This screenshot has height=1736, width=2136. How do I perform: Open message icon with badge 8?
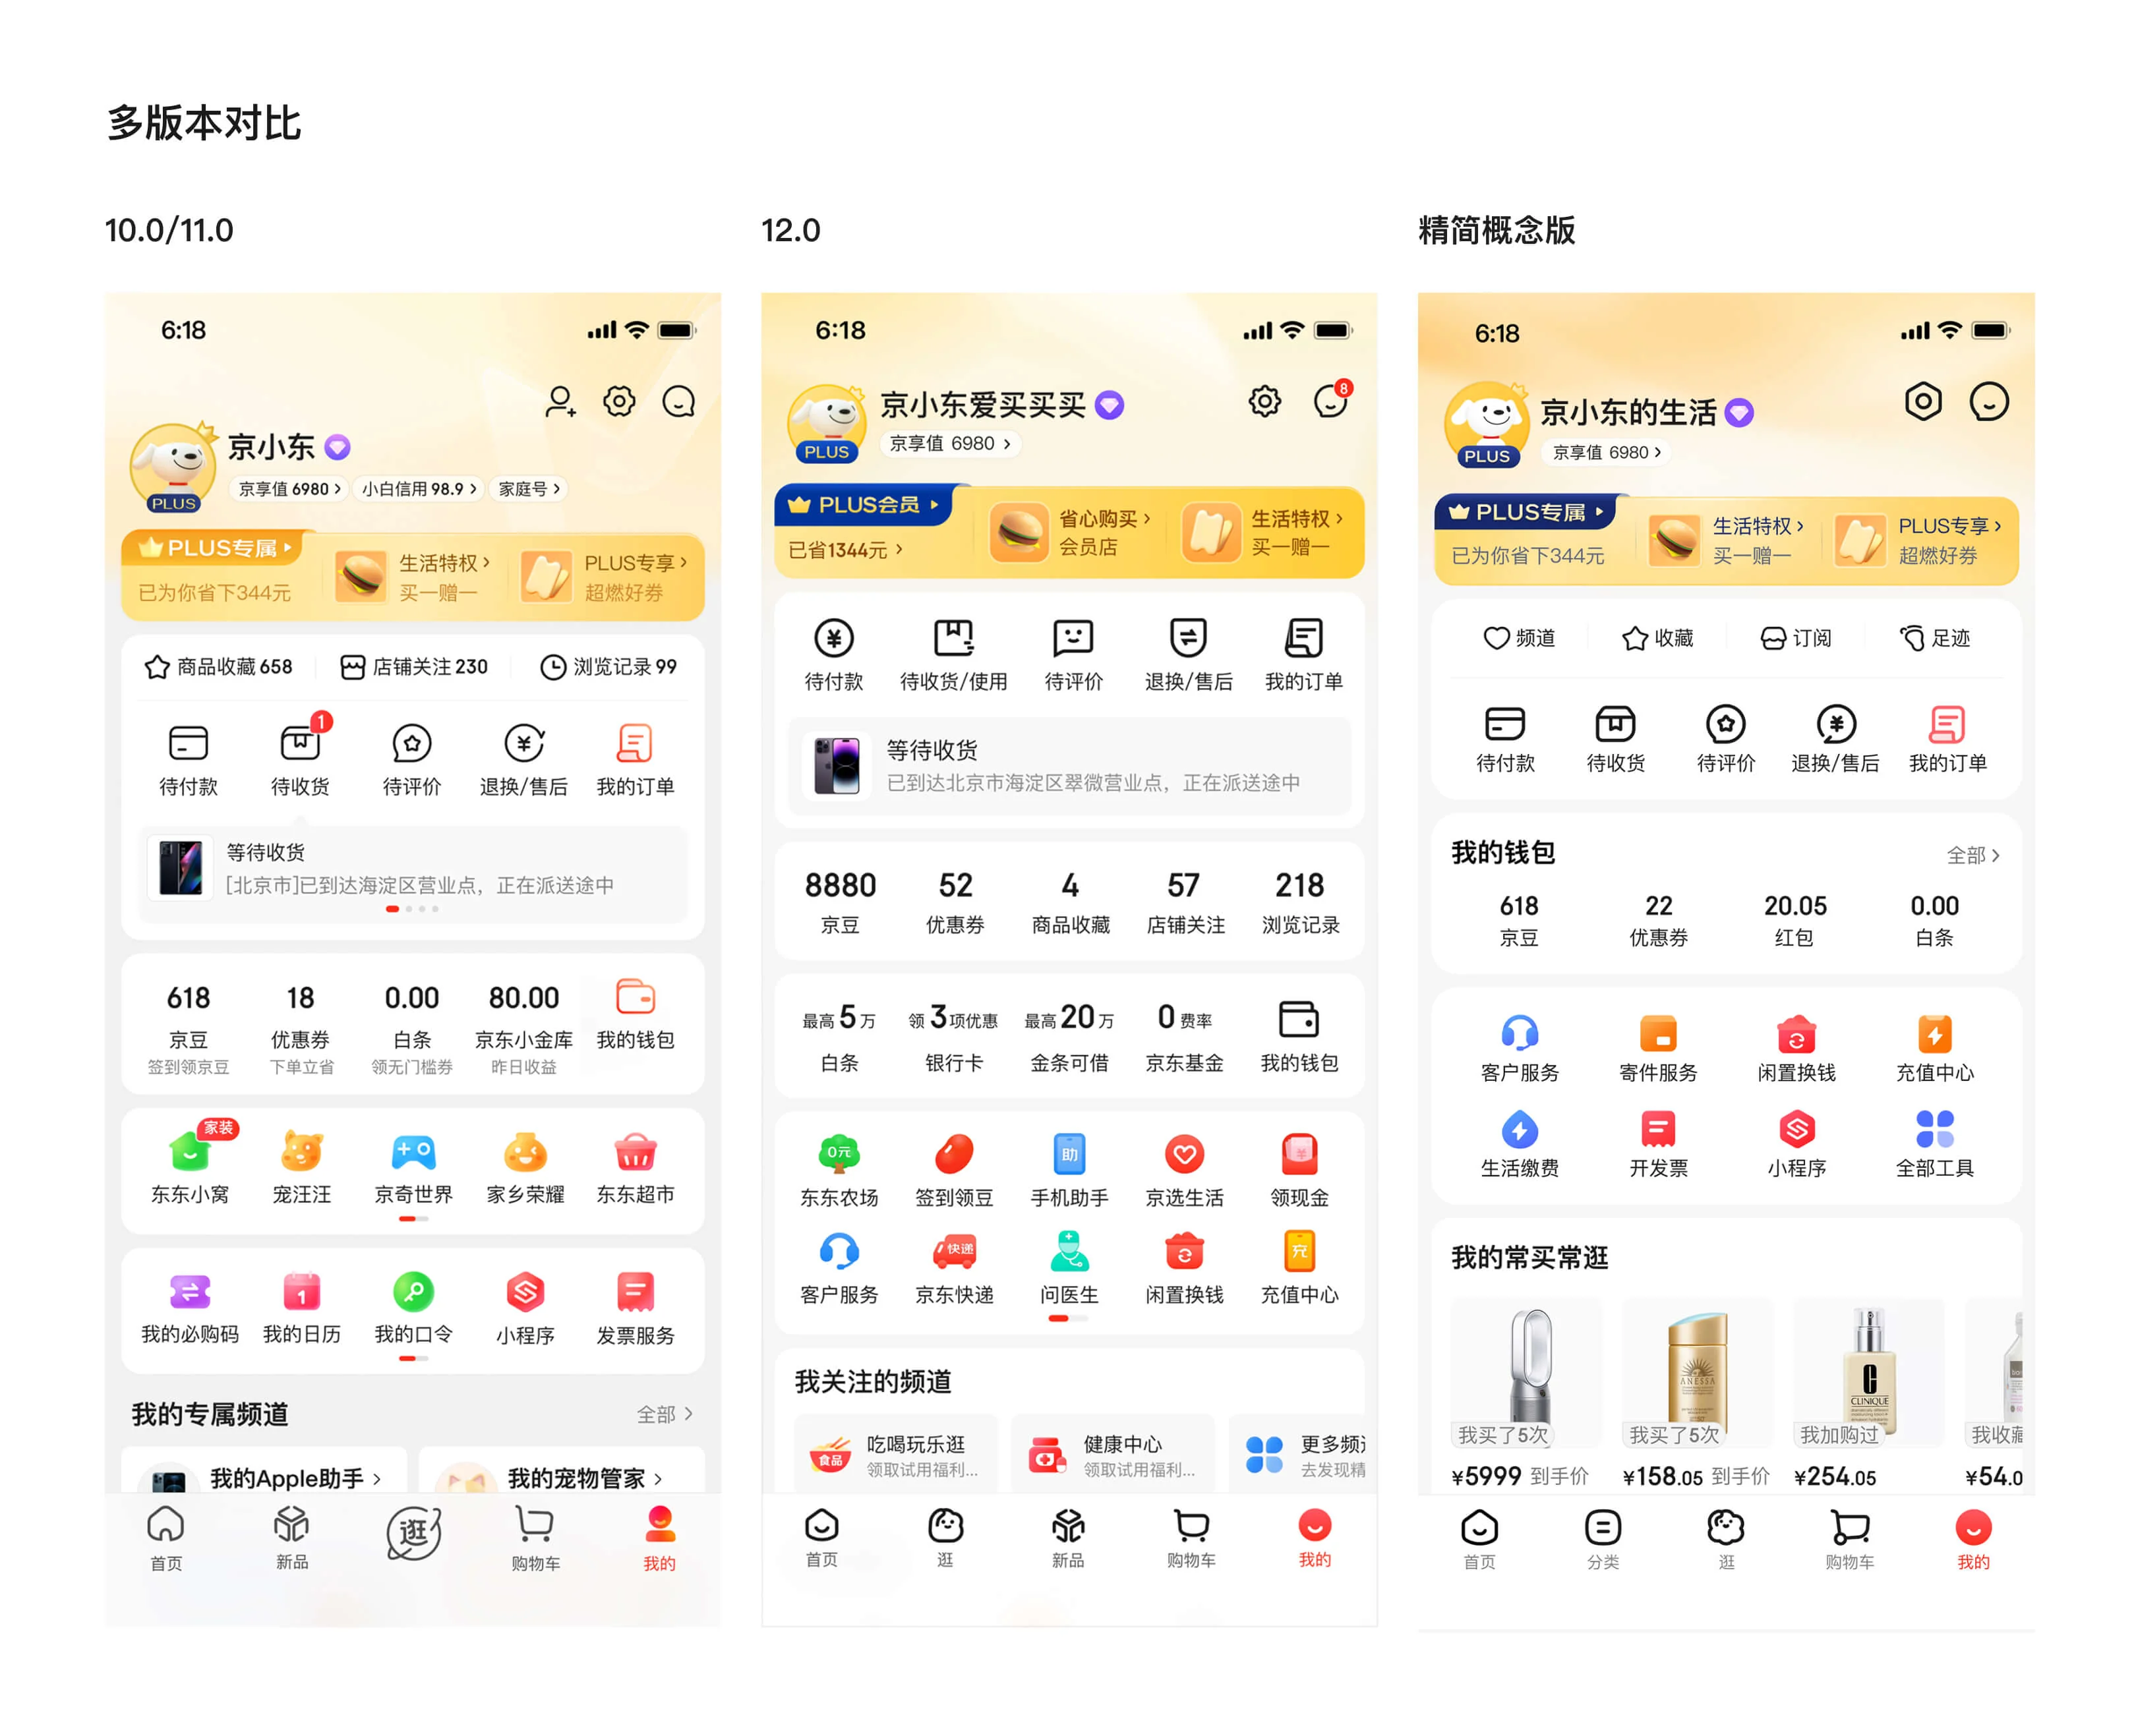(1331, 400)
